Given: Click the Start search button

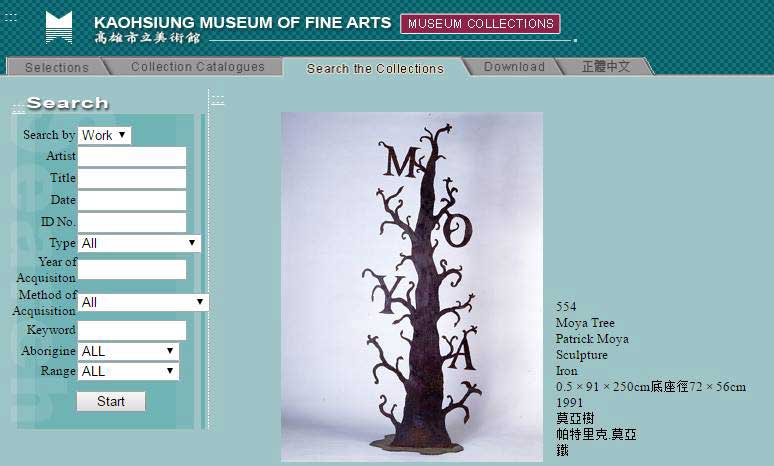Looking at the screenshot, I should tap(111, 401).
